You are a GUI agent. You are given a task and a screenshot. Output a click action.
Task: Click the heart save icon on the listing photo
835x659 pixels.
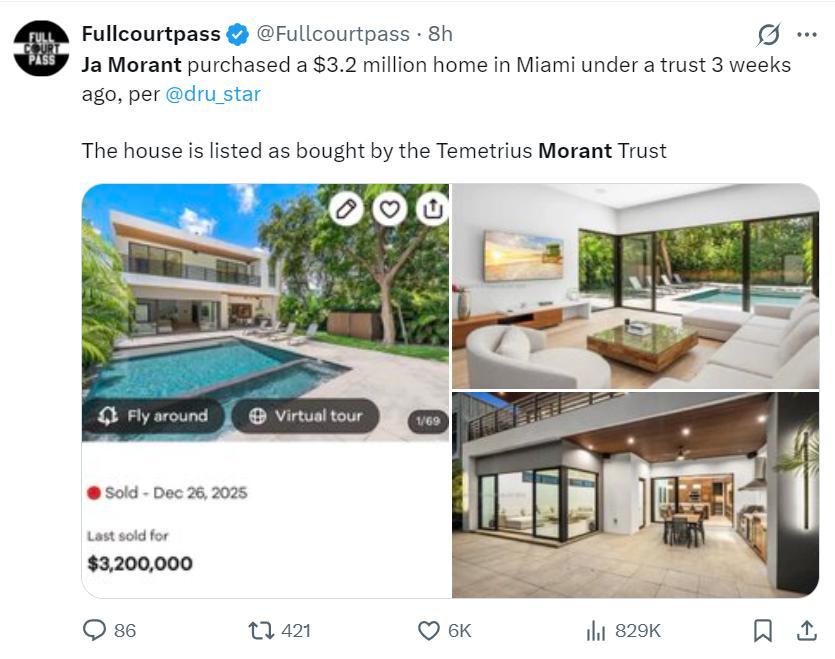390,209
